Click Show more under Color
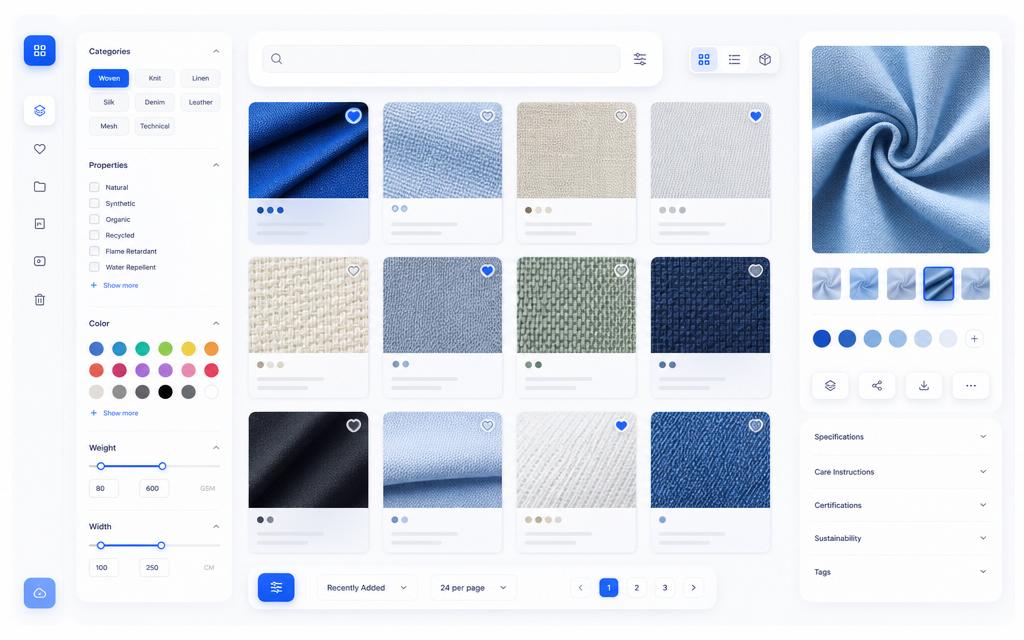This screenshot has width=1024, height=640. 114,413
